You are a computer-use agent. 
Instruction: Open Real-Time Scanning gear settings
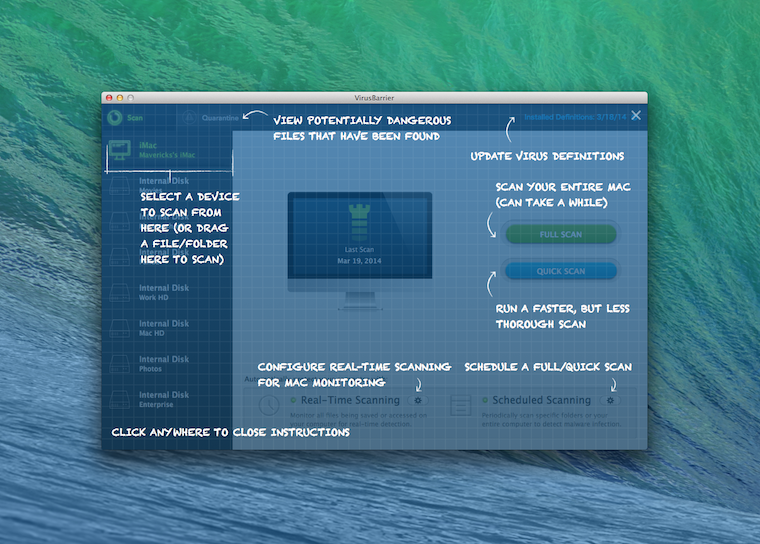click(418, 400)
